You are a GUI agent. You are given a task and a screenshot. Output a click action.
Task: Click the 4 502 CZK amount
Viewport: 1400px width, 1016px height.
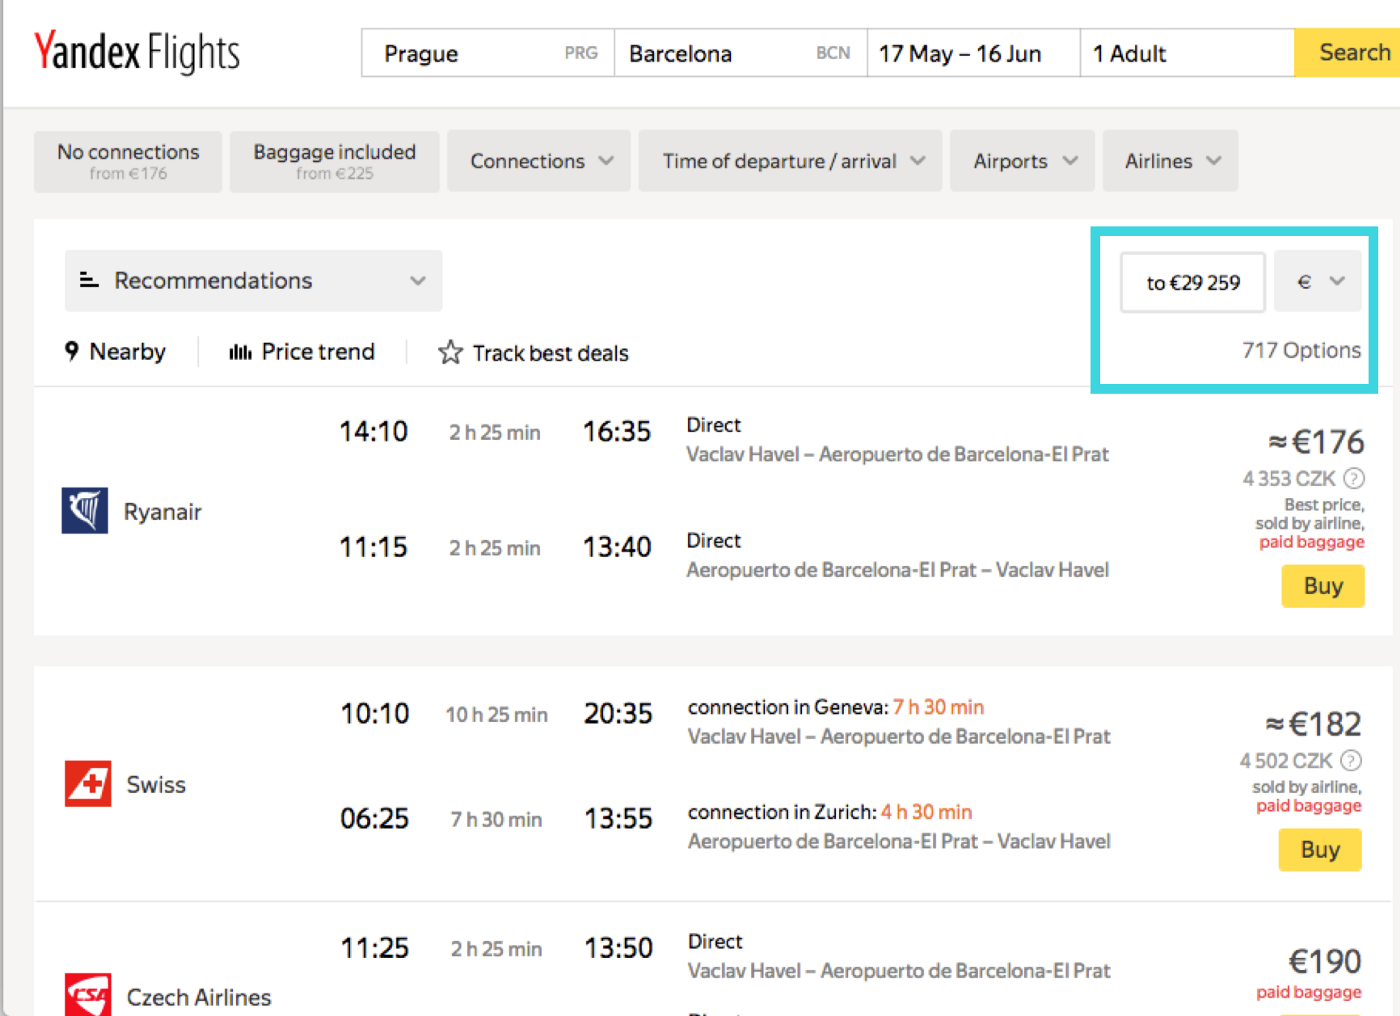1286,761
